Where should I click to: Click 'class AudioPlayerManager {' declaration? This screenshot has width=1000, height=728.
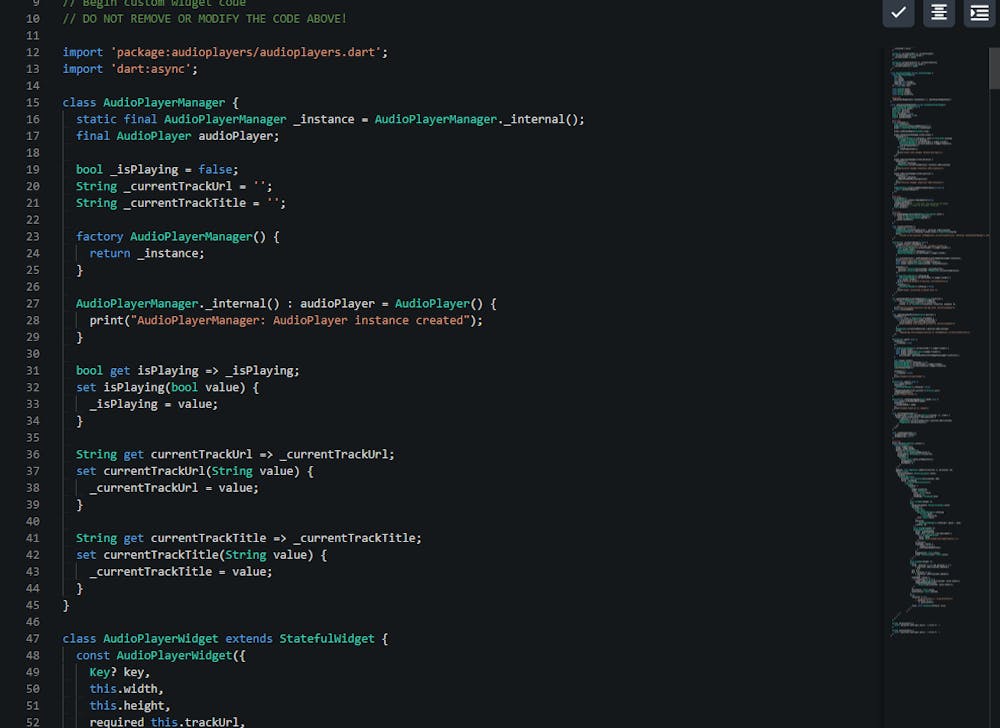(151, 103)
